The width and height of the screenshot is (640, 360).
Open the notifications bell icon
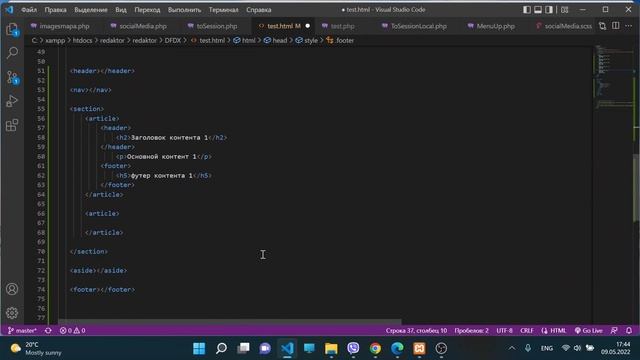click(x=629, y=331)
